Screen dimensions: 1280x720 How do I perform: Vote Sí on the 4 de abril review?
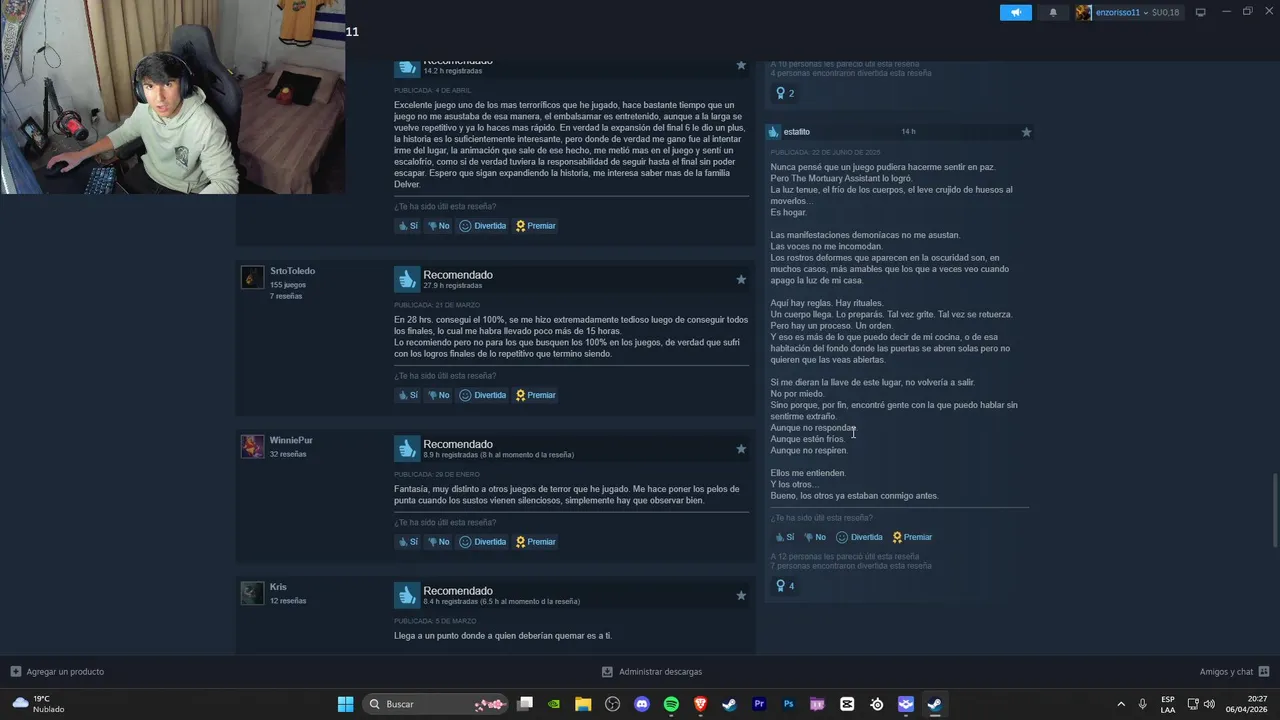407,226
